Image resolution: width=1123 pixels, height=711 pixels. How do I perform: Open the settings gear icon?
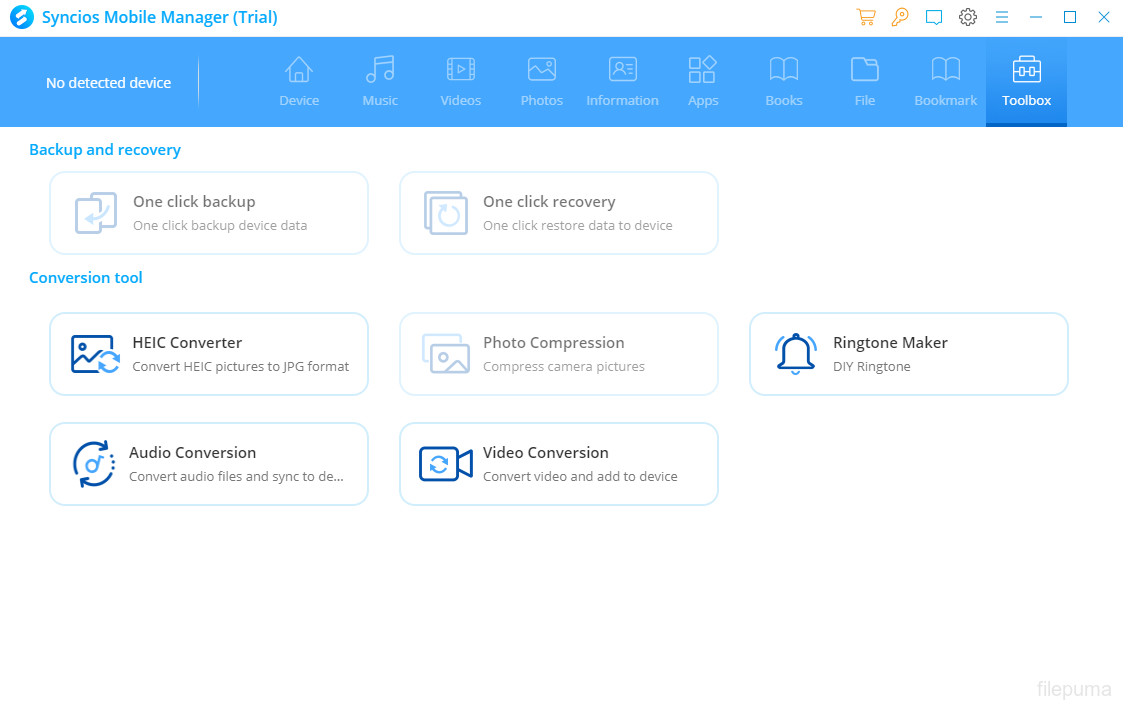(x=968, y=17)
